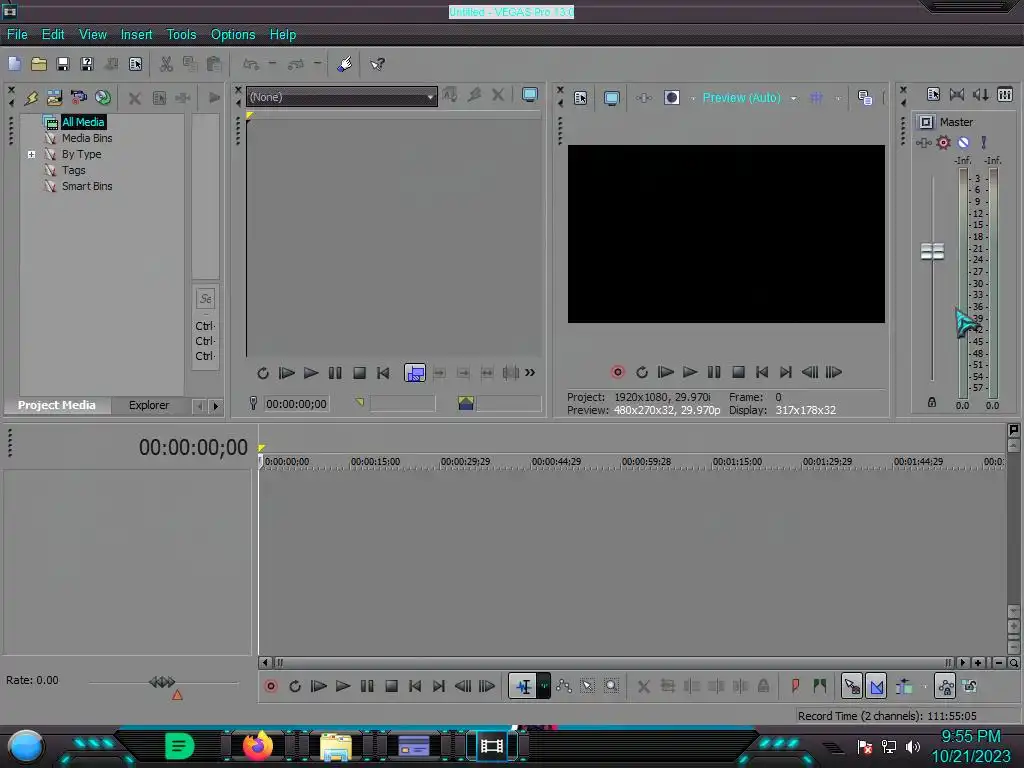Expand Trimmer toolbar overflow chevron
The width and height of the screenshot is (1024, 768).
click(530, 373)
